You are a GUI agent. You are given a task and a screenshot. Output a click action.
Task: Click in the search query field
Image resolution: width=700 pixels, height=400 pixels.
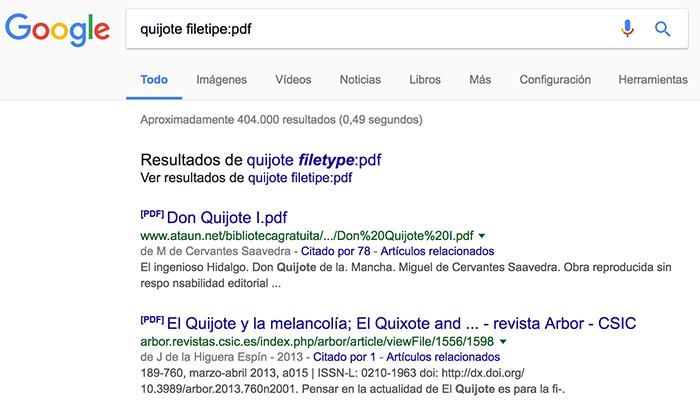tap(360, 29)
